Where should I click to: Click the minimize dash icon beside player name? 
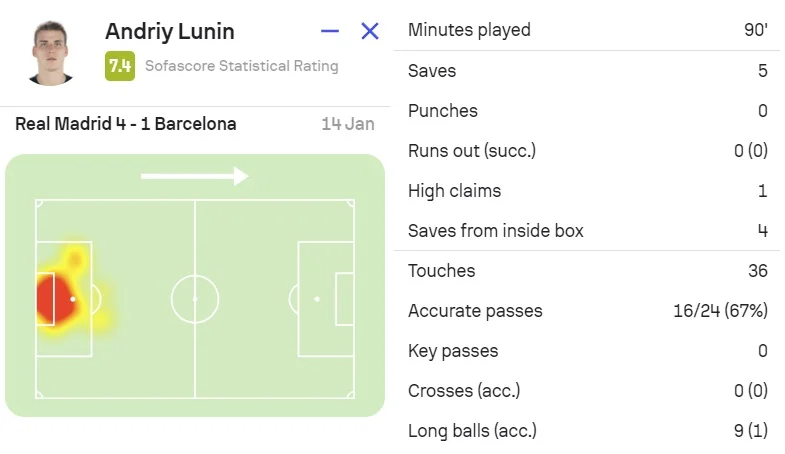tap(330, 31)
